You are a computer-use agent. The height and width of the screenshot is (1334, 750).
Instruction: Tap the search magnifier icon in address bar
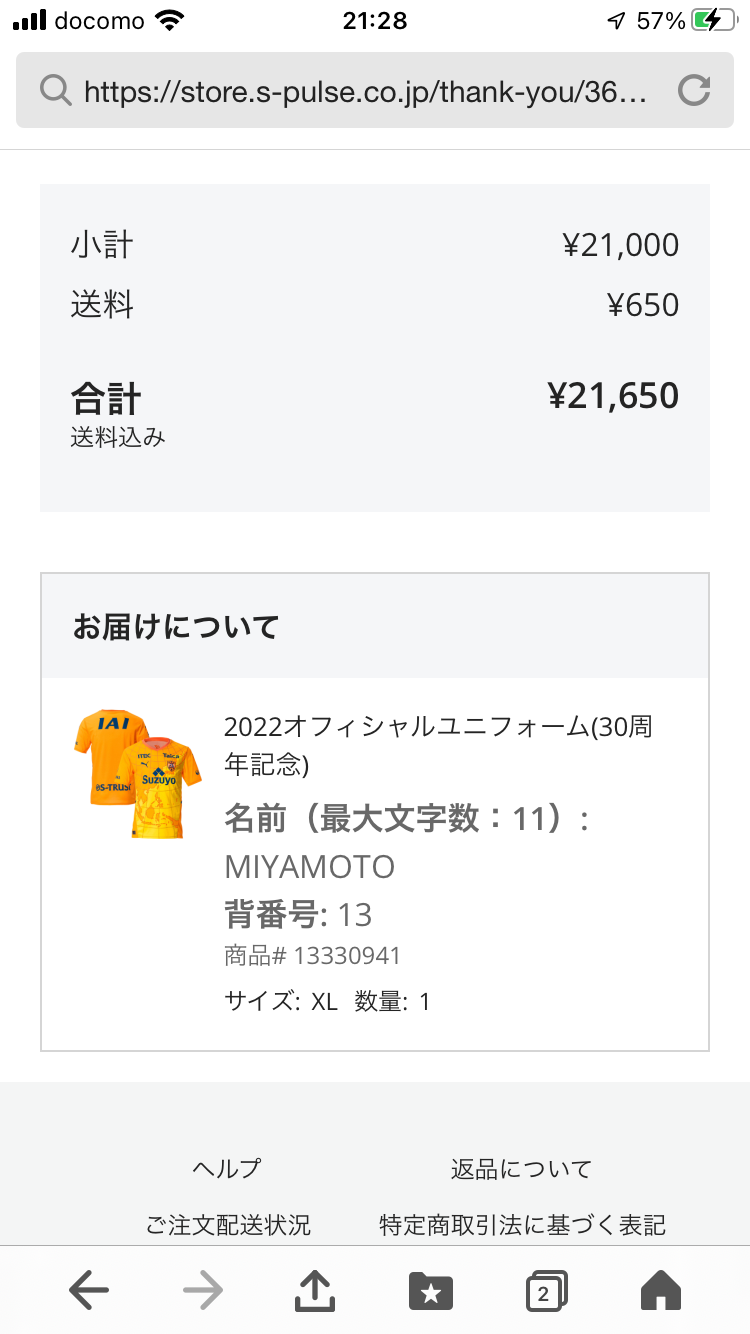[56, 91]
